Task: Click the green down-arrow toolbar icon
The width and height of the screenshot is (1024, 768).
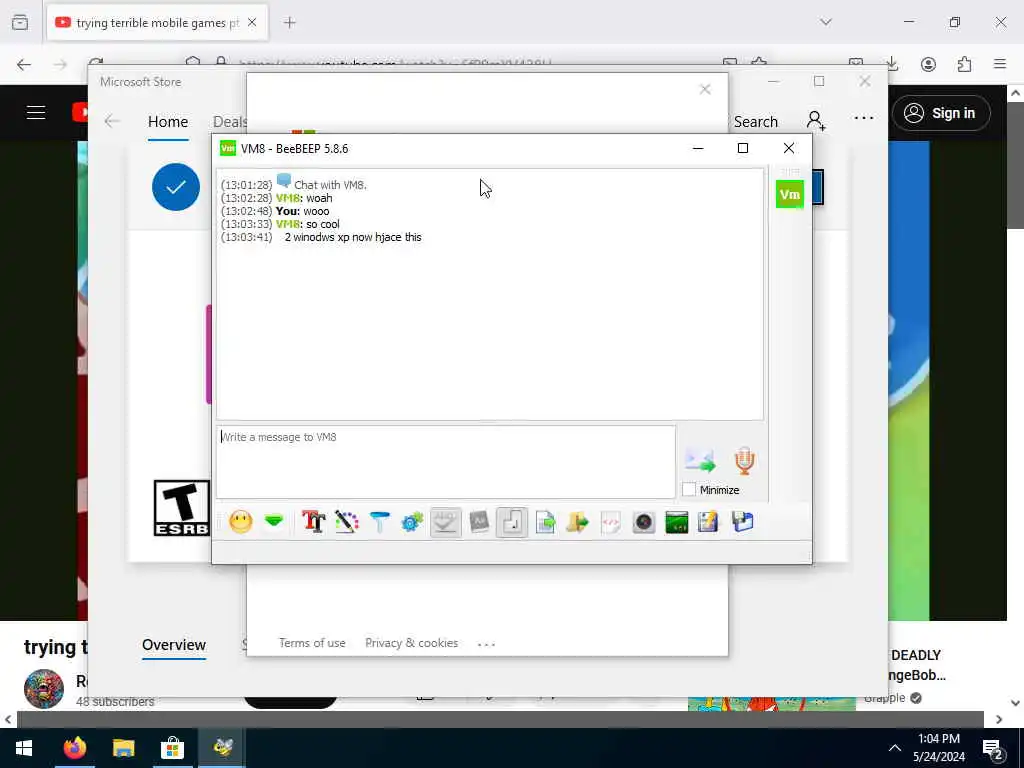Action: [x=274, y=522]
